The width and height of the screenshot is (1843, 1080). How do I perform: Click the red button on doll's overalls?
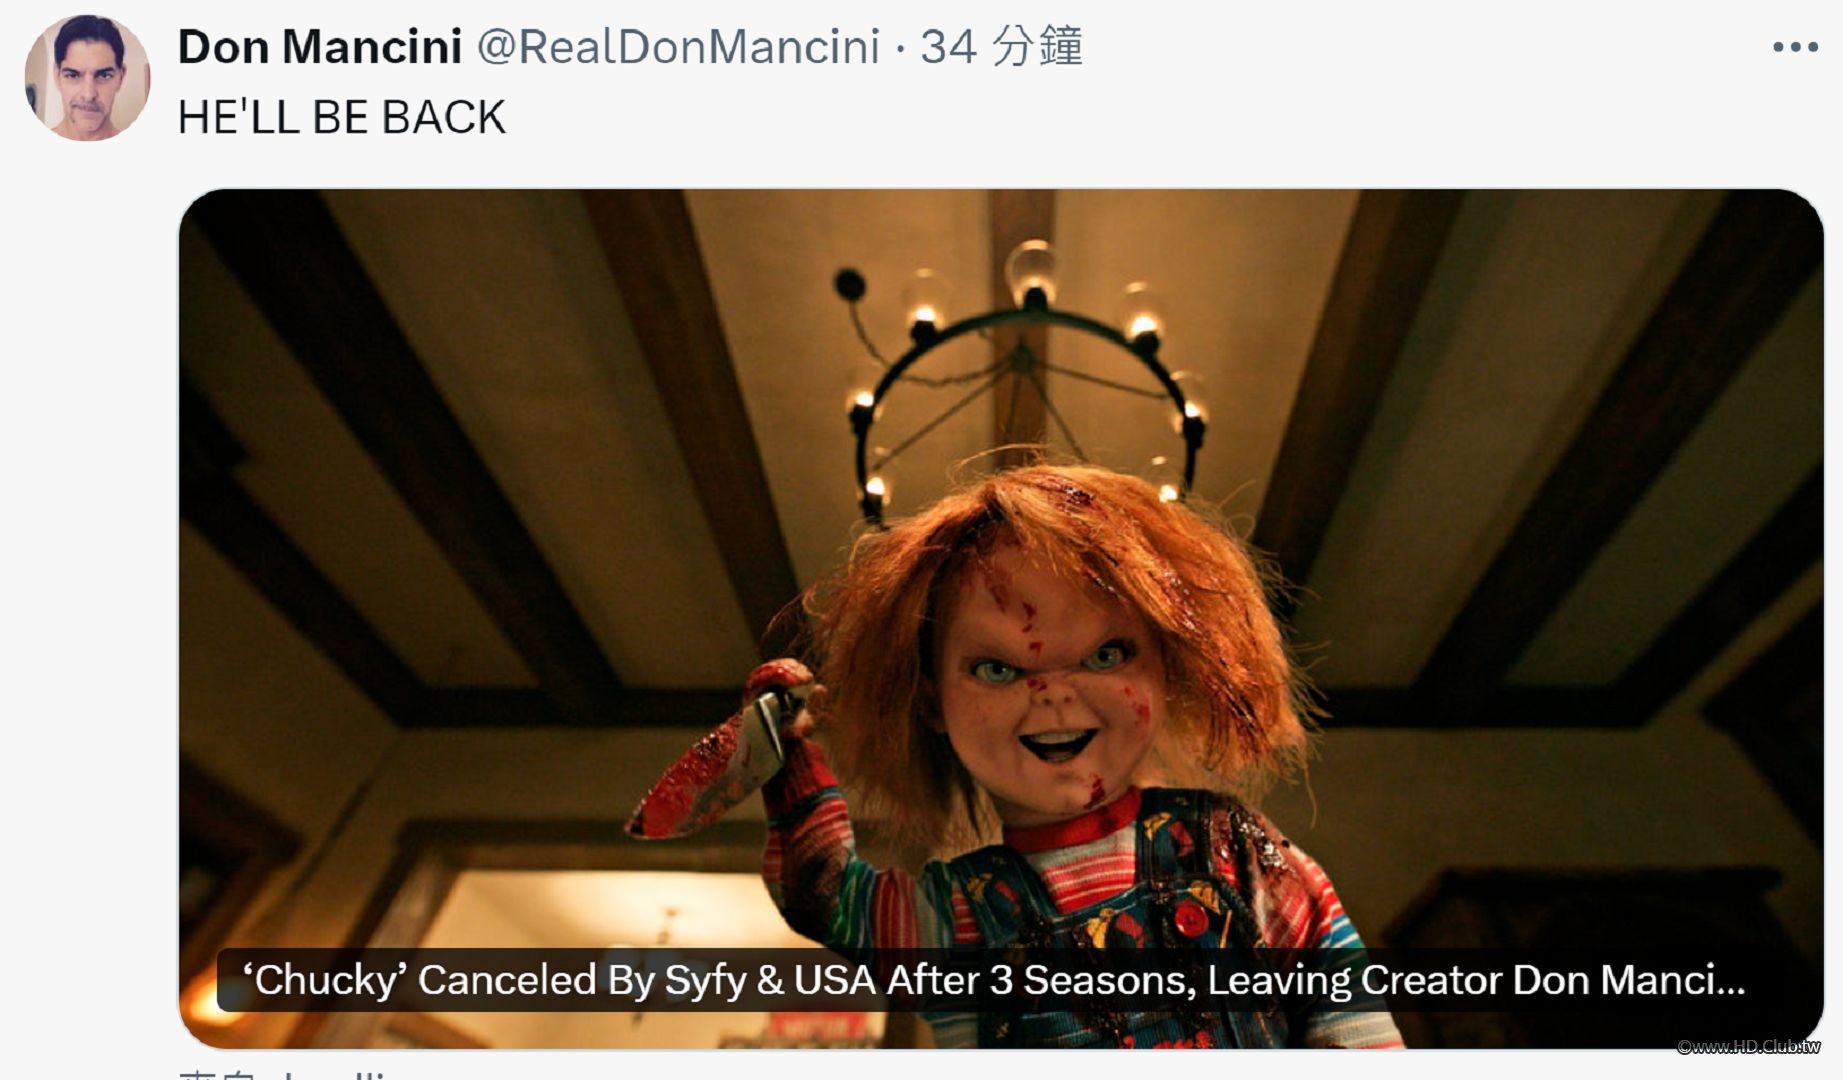1189,918
